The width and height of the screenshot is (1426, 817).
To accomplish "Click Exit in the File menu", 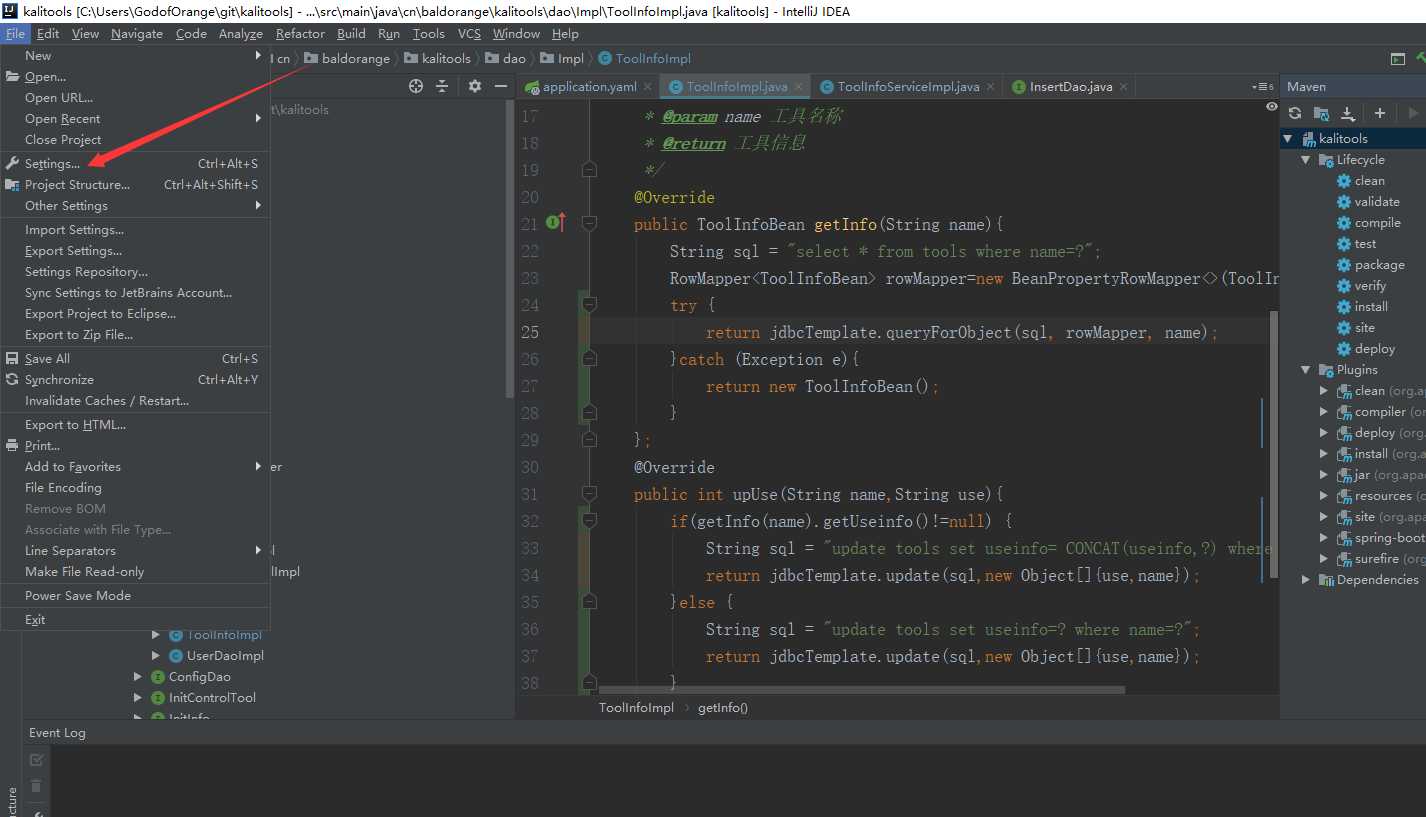I will point(135,619).
